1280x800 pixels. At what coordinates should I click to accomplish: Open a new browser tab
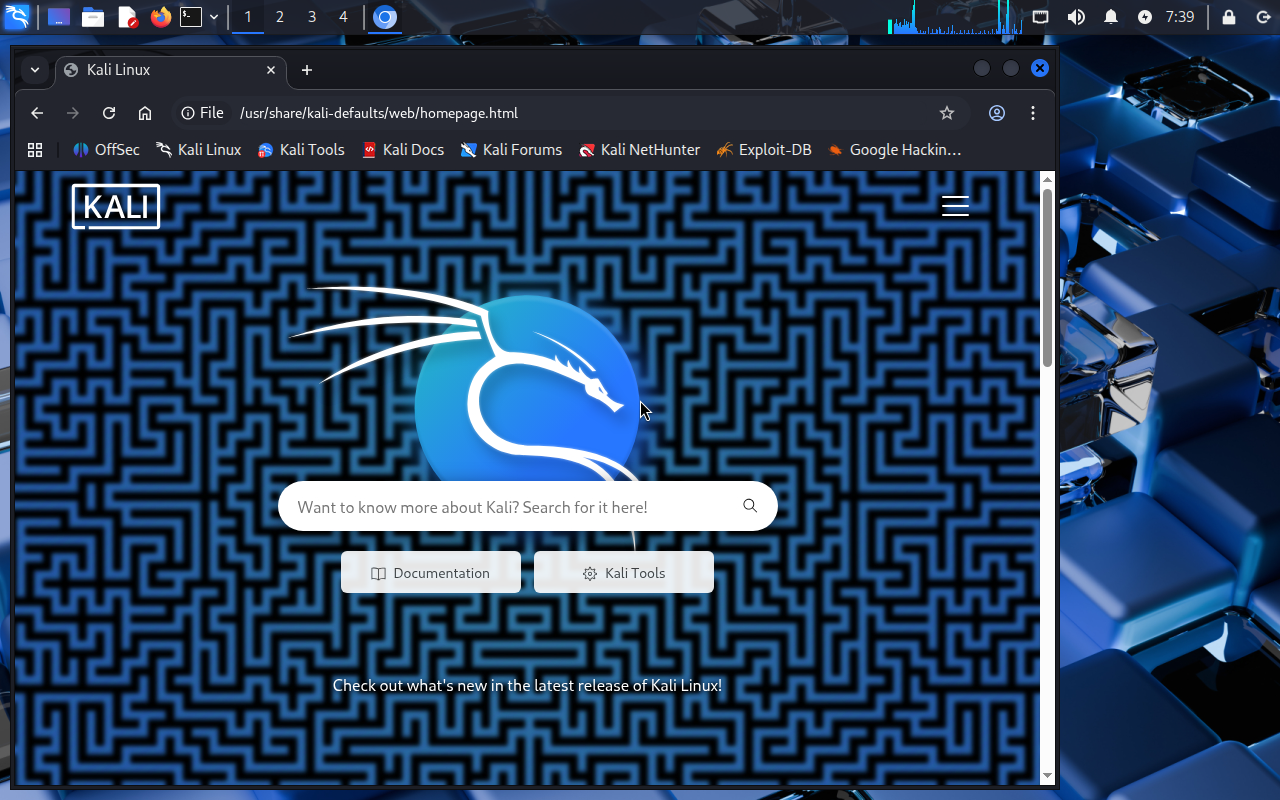click(307, 70)
